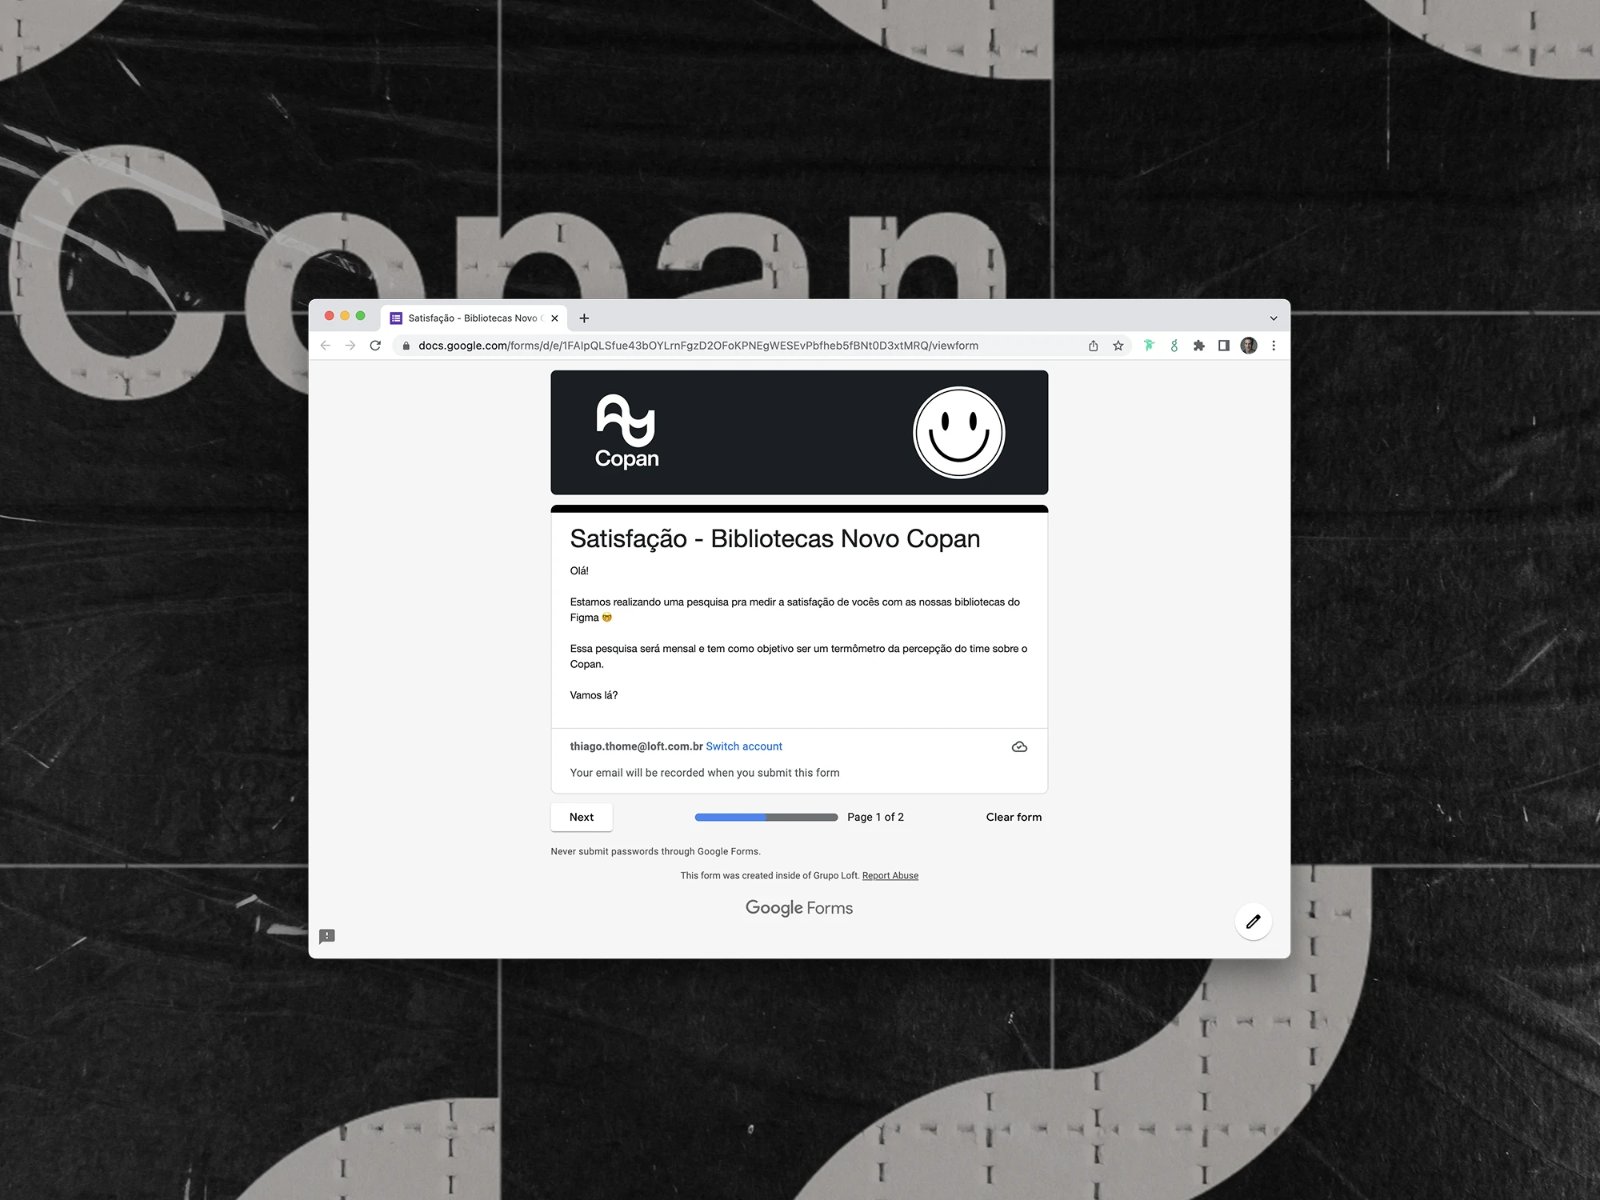This screenshot has width=1600, height=1200.
Task: Click the report feedback icon at bottom left
Action: (x=327, y=937)
